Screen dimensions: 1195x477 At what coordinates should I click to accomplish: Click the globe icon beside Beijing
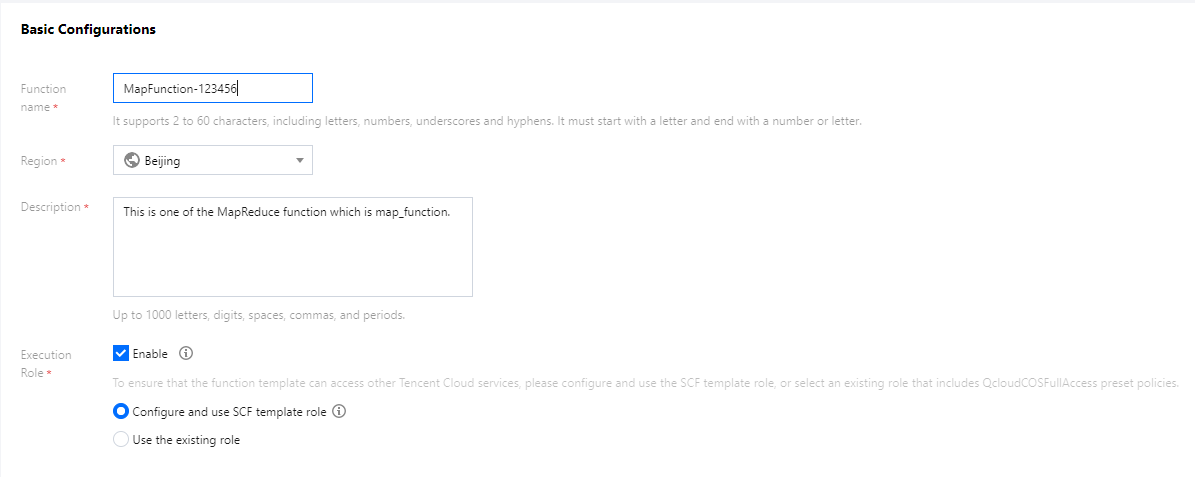tap(131, 160)
